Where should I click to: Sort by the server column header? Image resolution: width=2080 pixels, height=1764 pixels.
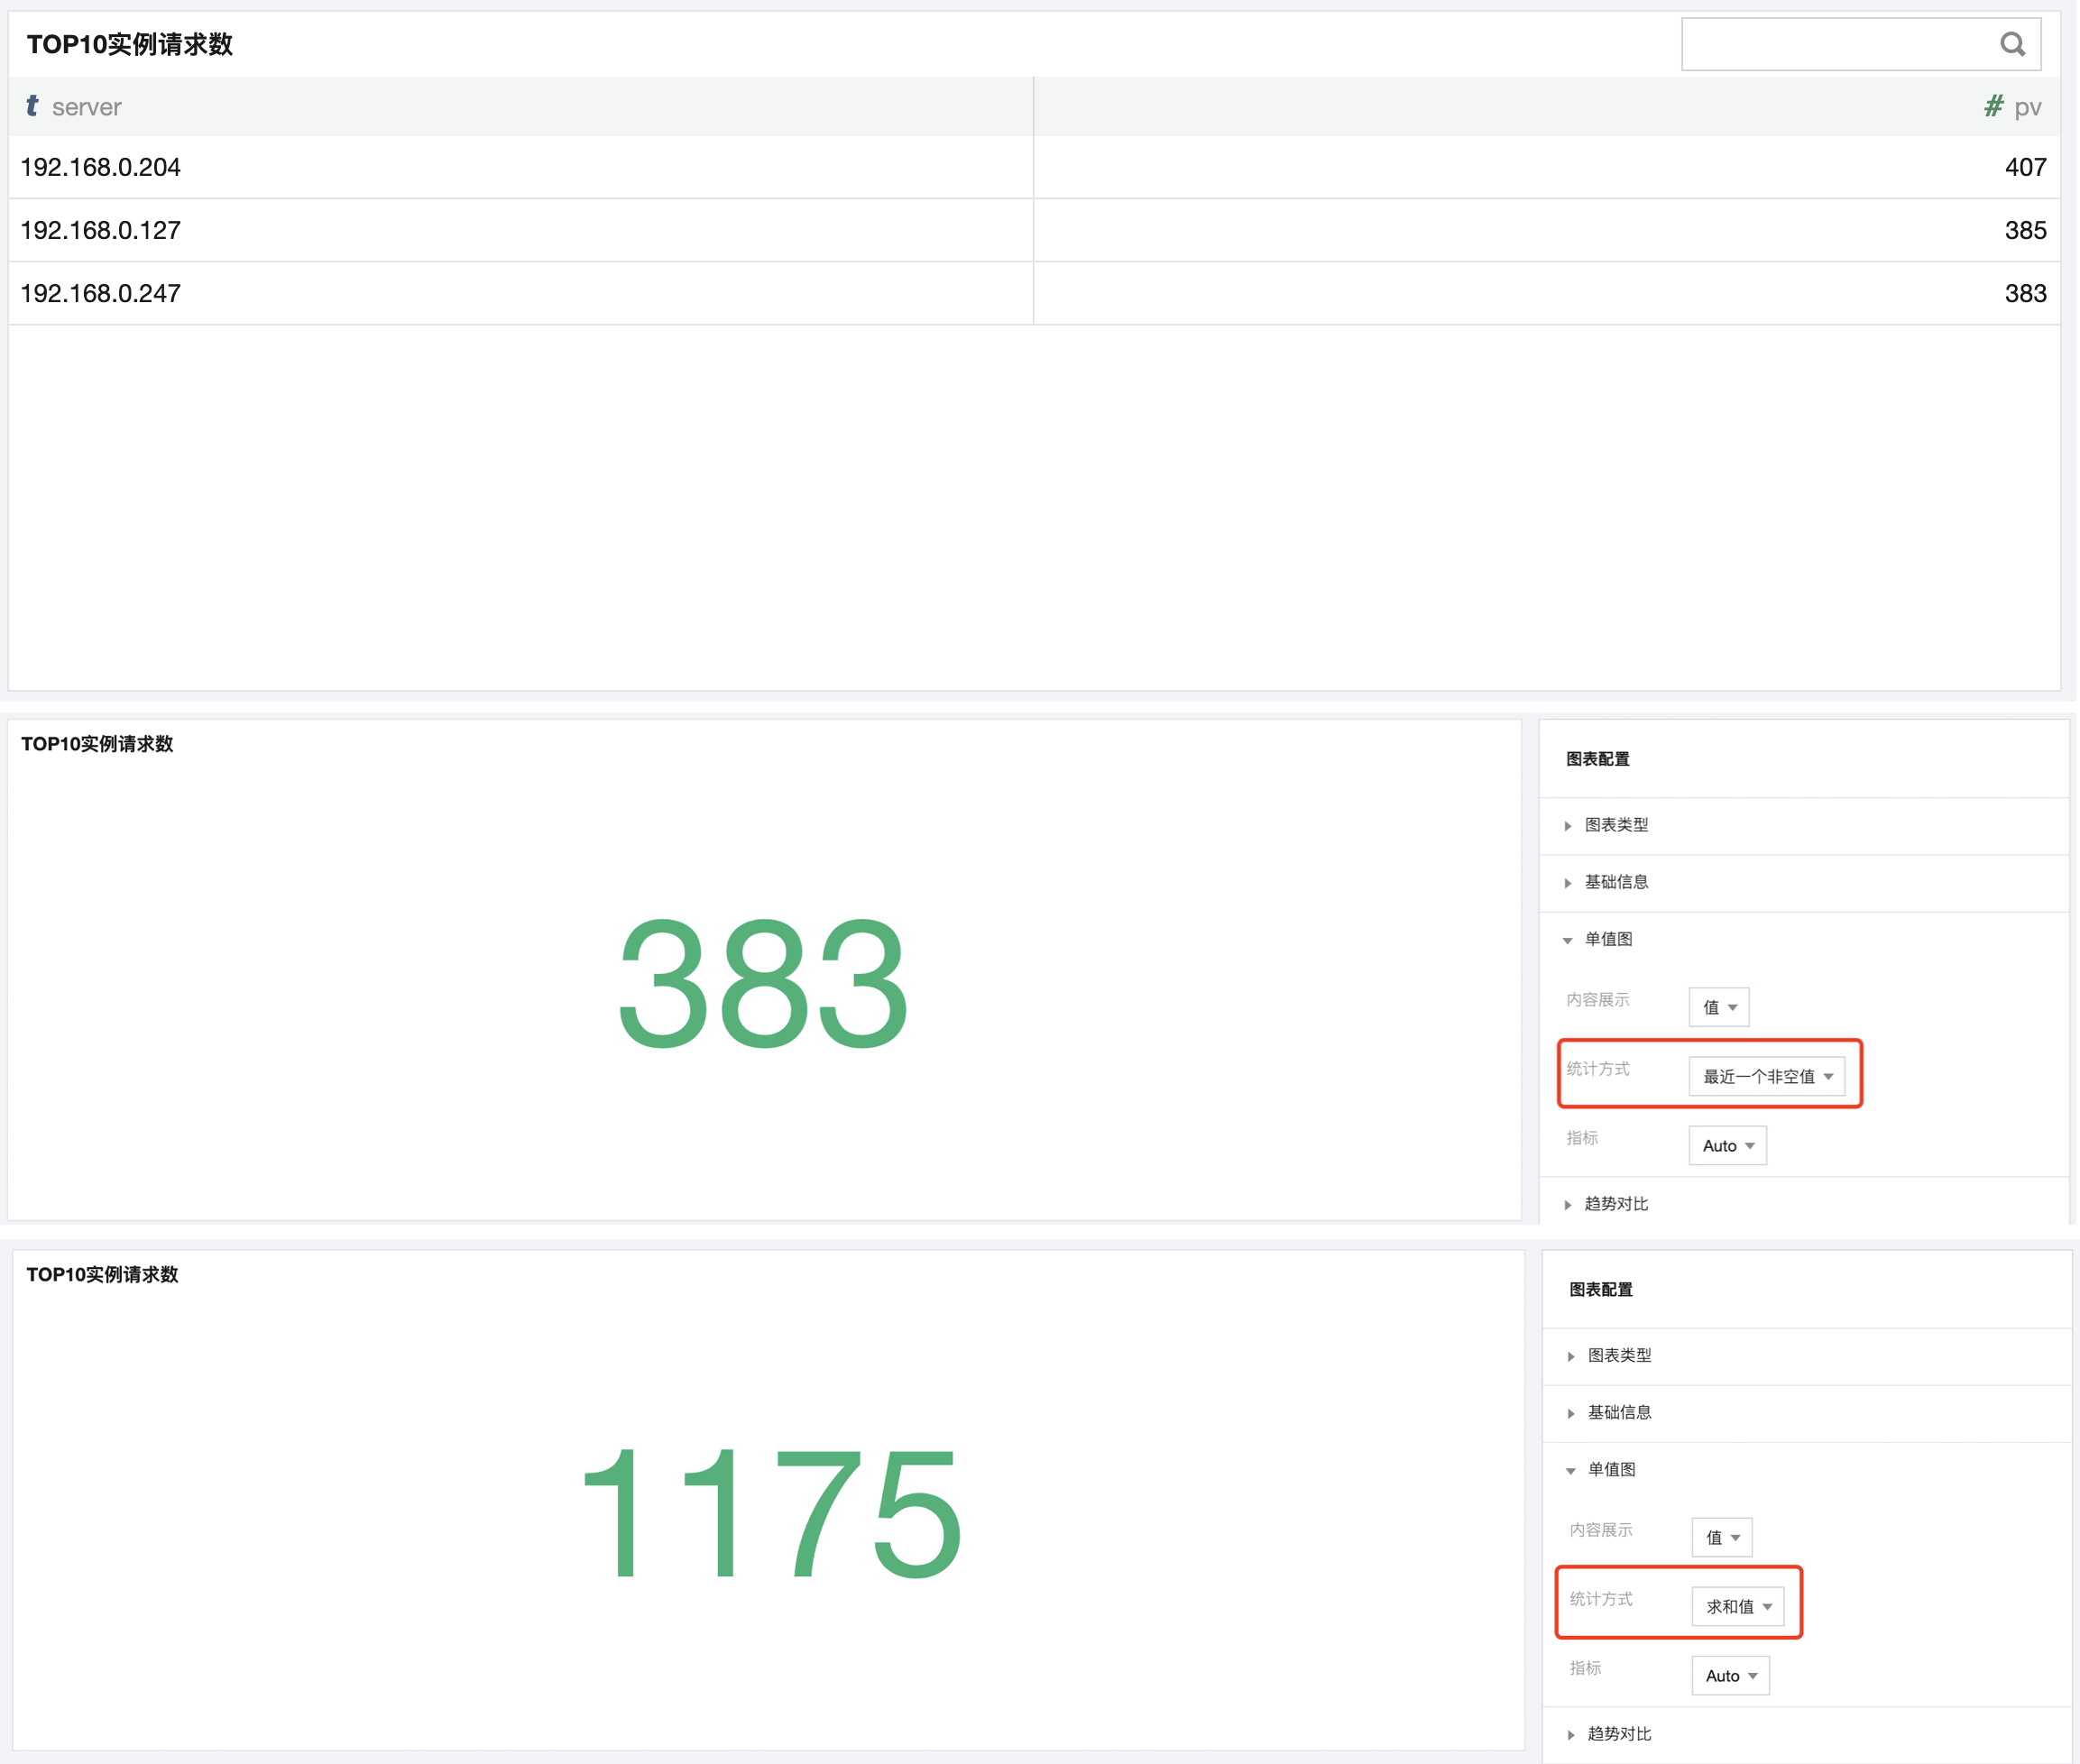[x=86, y=107]
